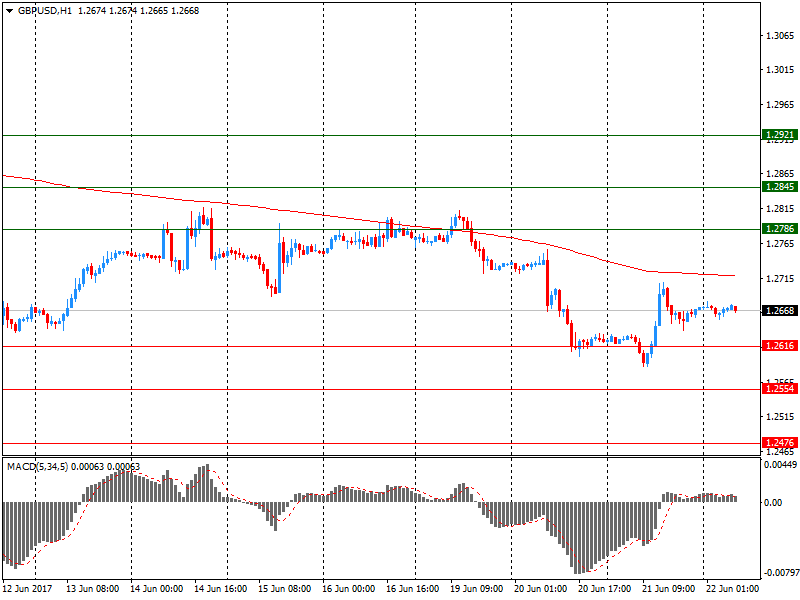Click the 15 Jun 08:00 time label
This screenshot has width=800, height=600.
click(284, 589)
